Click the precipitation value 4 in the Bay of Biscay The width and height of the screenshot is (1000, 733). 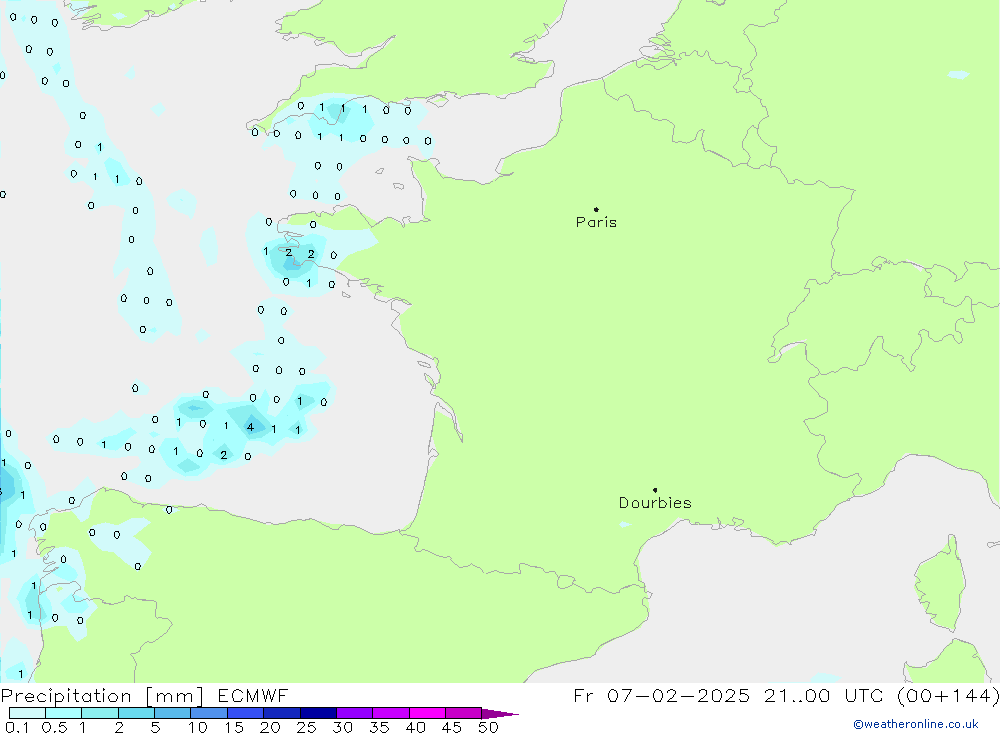tap(251, 427)
